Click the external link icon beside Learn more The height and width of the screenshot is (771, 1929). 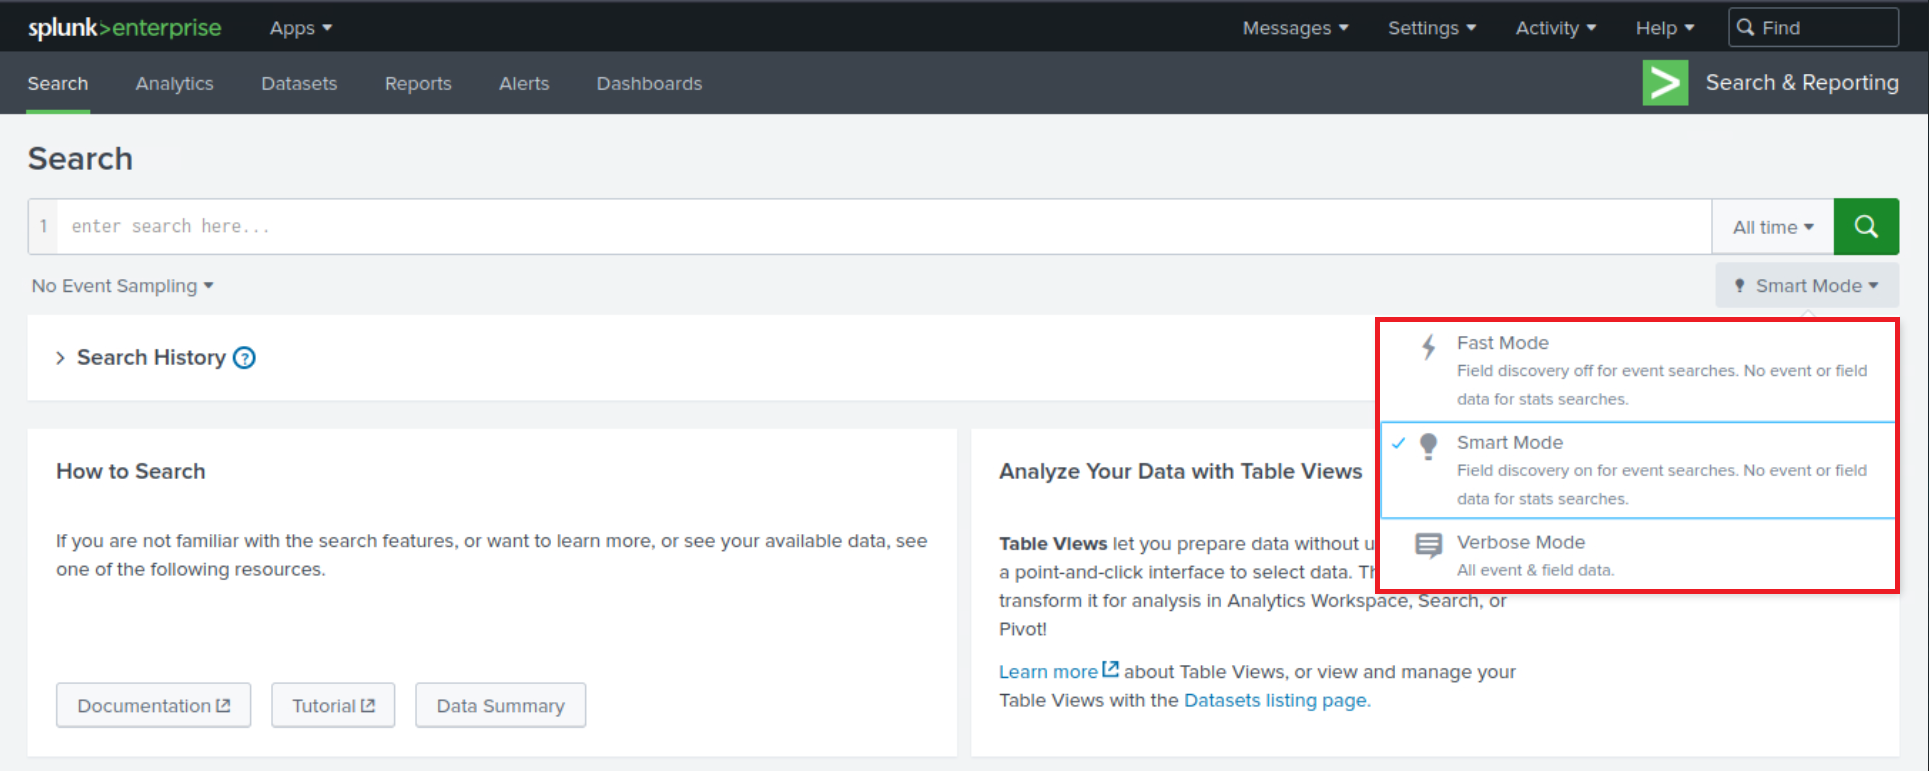point(1110,670)
